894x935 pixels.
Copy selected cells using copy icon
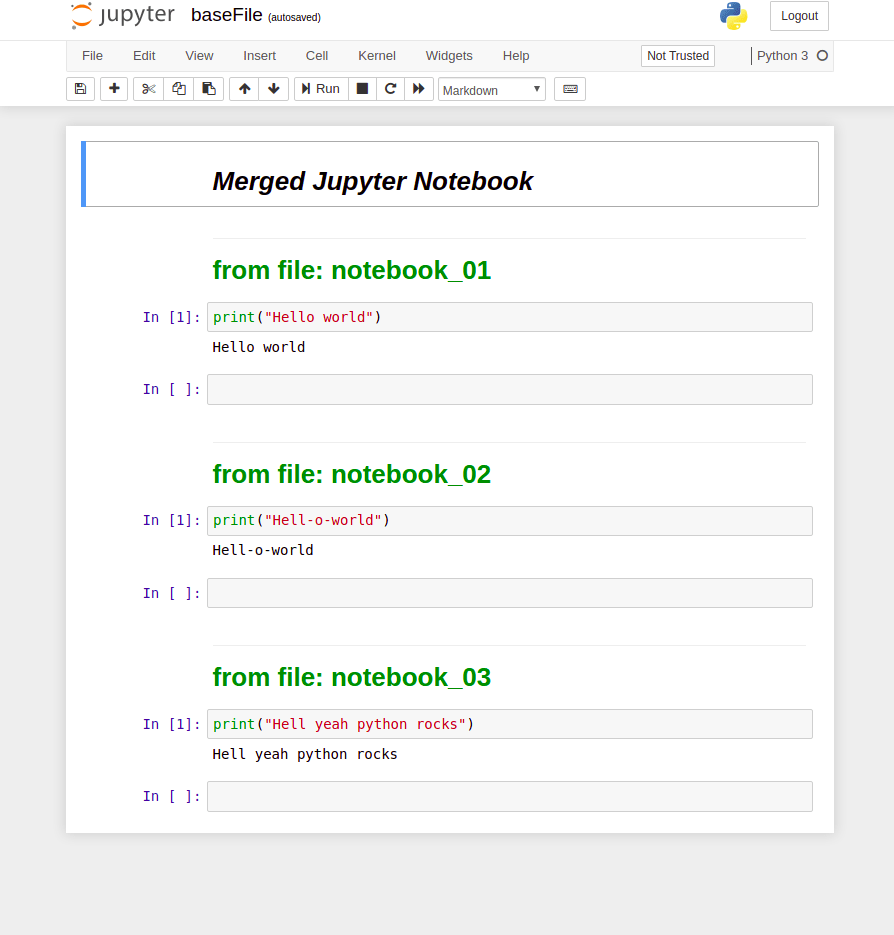click(178, 89)
